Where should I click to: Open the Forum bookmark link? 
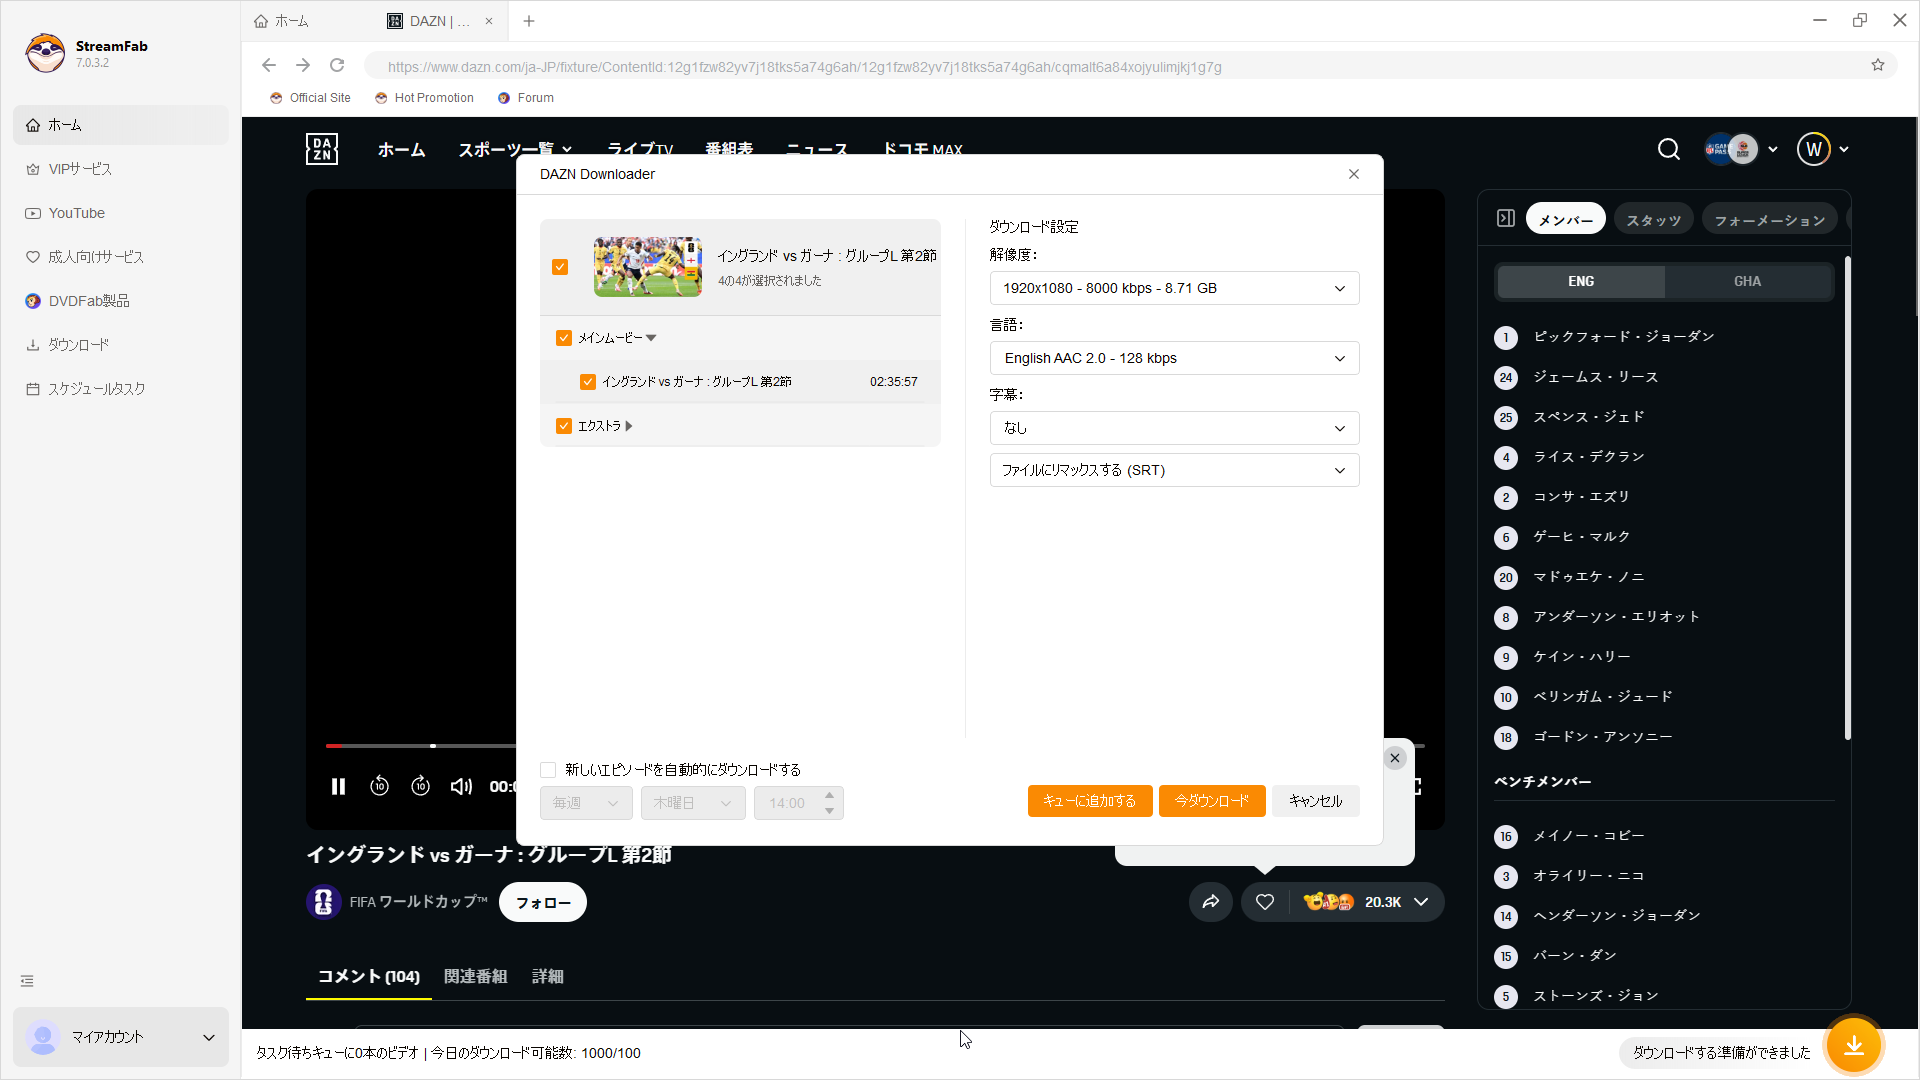pos(526,98)
